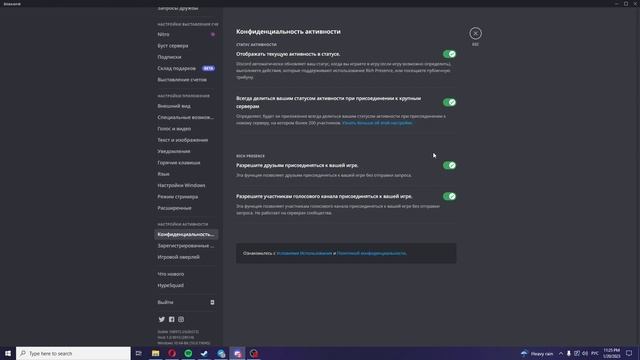640x360 pixels.
Task: Open the Условиями Использования link
Action: point(304,253)
